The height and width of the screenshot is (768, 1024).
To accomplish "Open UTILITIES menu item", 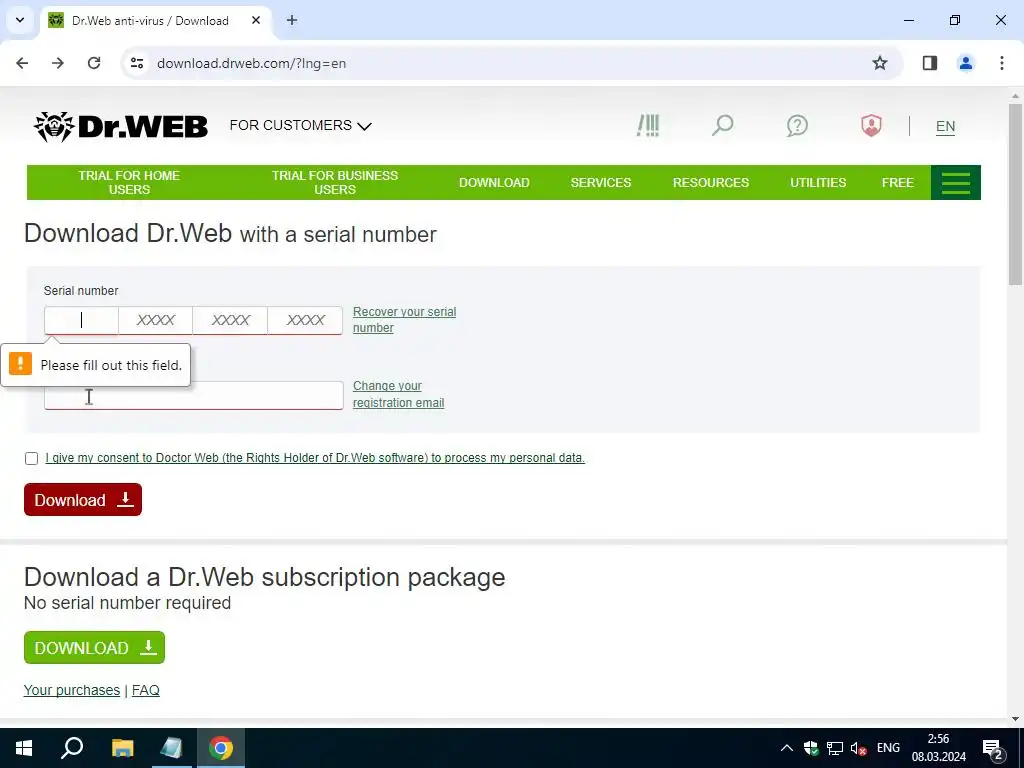I will click(x=818, y=183).
